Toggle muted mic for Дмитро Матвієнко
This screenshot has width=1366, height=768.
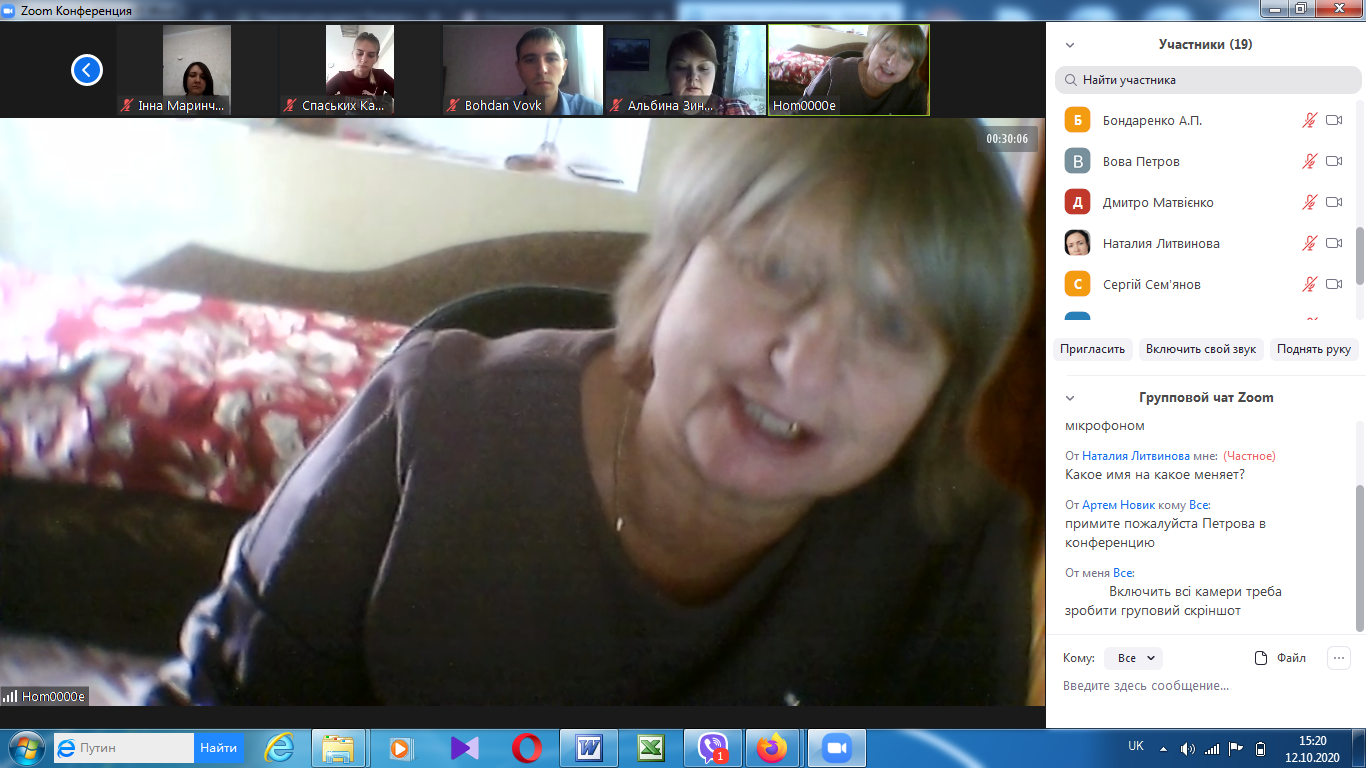[x=1309, y=202]
